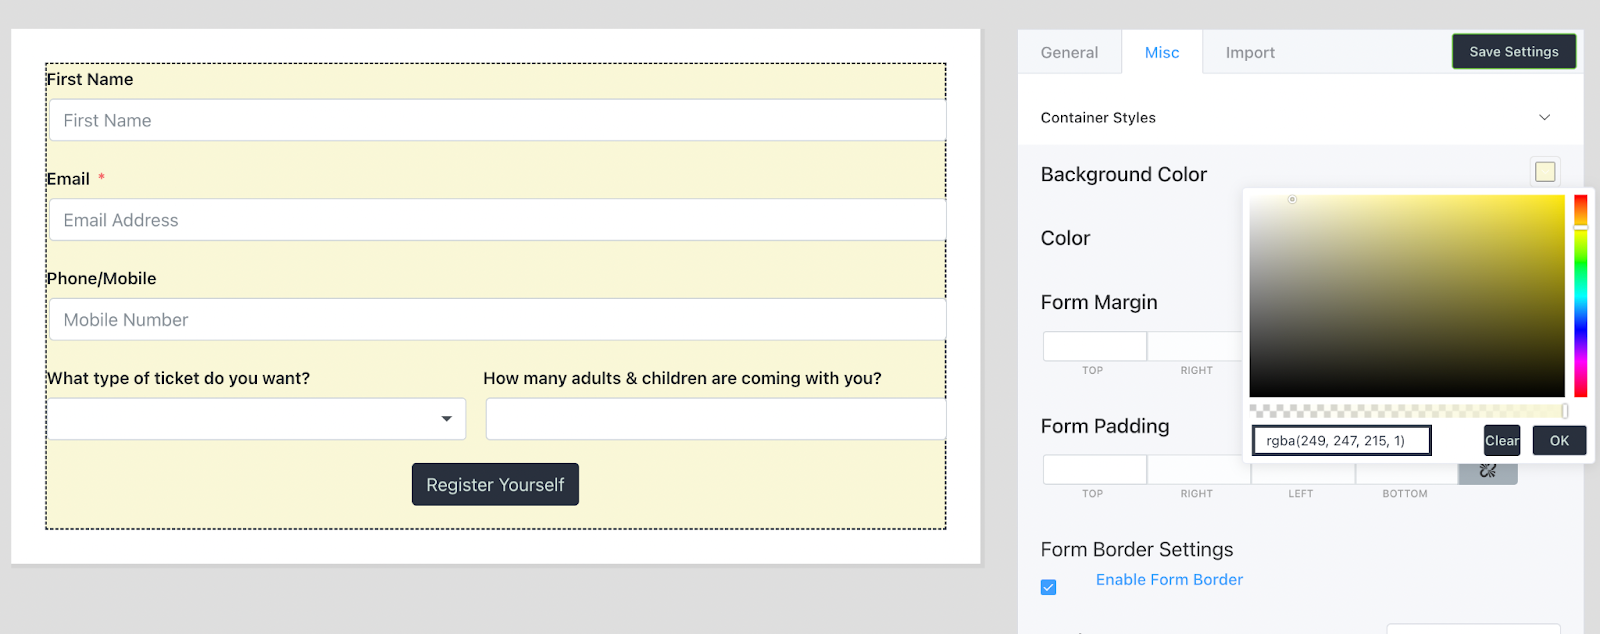This screenshot has width=1600, height=634.
Task: Switch to the General tab
Action: tap(1069, 53)
